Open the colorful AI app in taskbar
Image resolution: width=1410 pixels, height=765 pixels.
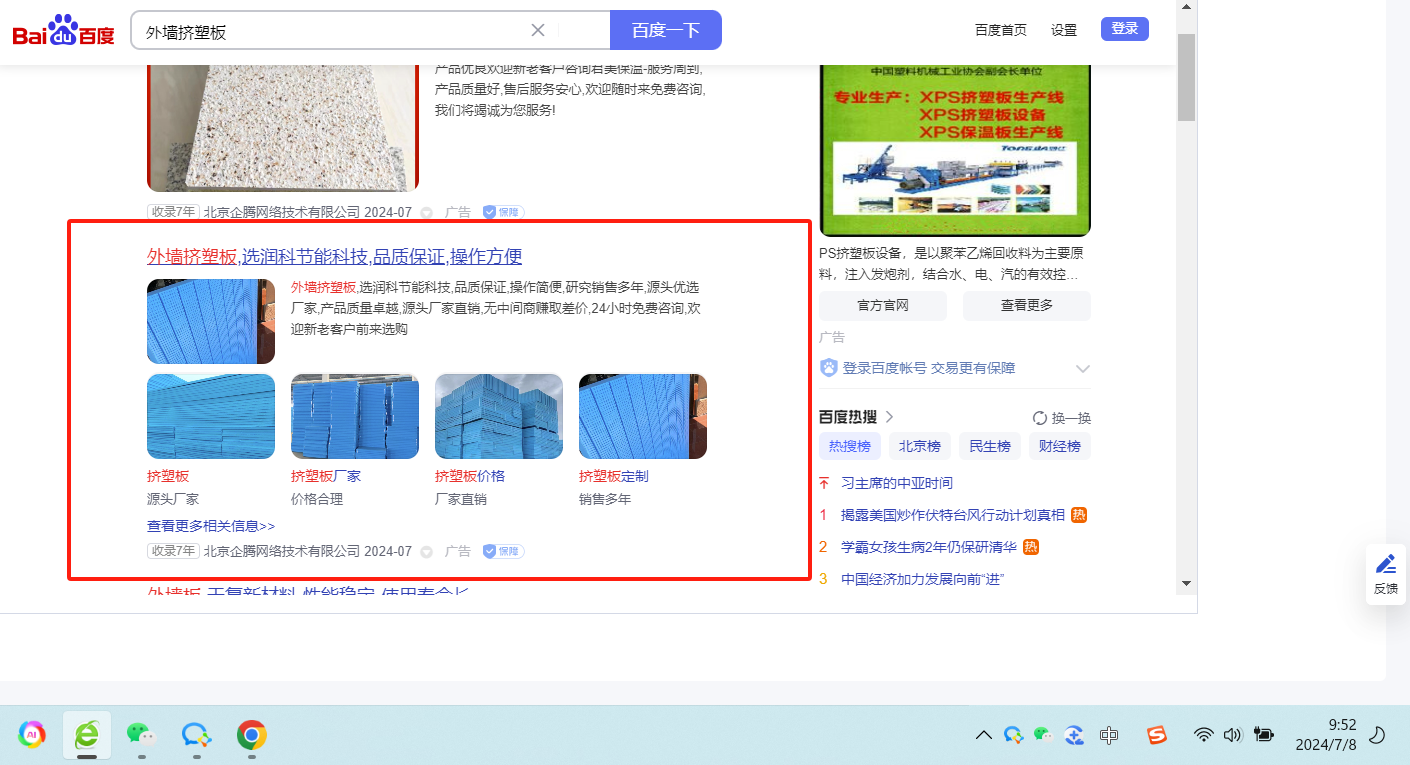click(32, 735)
